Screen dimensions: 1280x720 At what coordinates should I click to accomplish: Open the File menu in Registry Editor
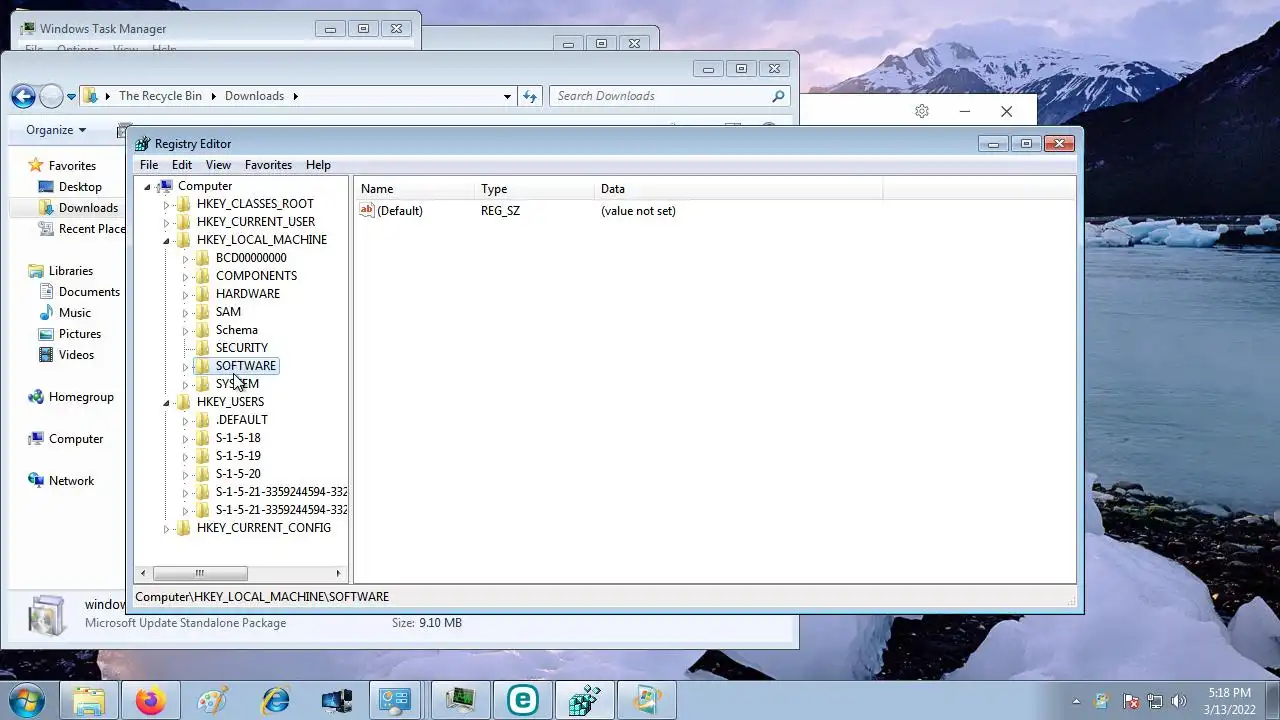coord(148,165)
